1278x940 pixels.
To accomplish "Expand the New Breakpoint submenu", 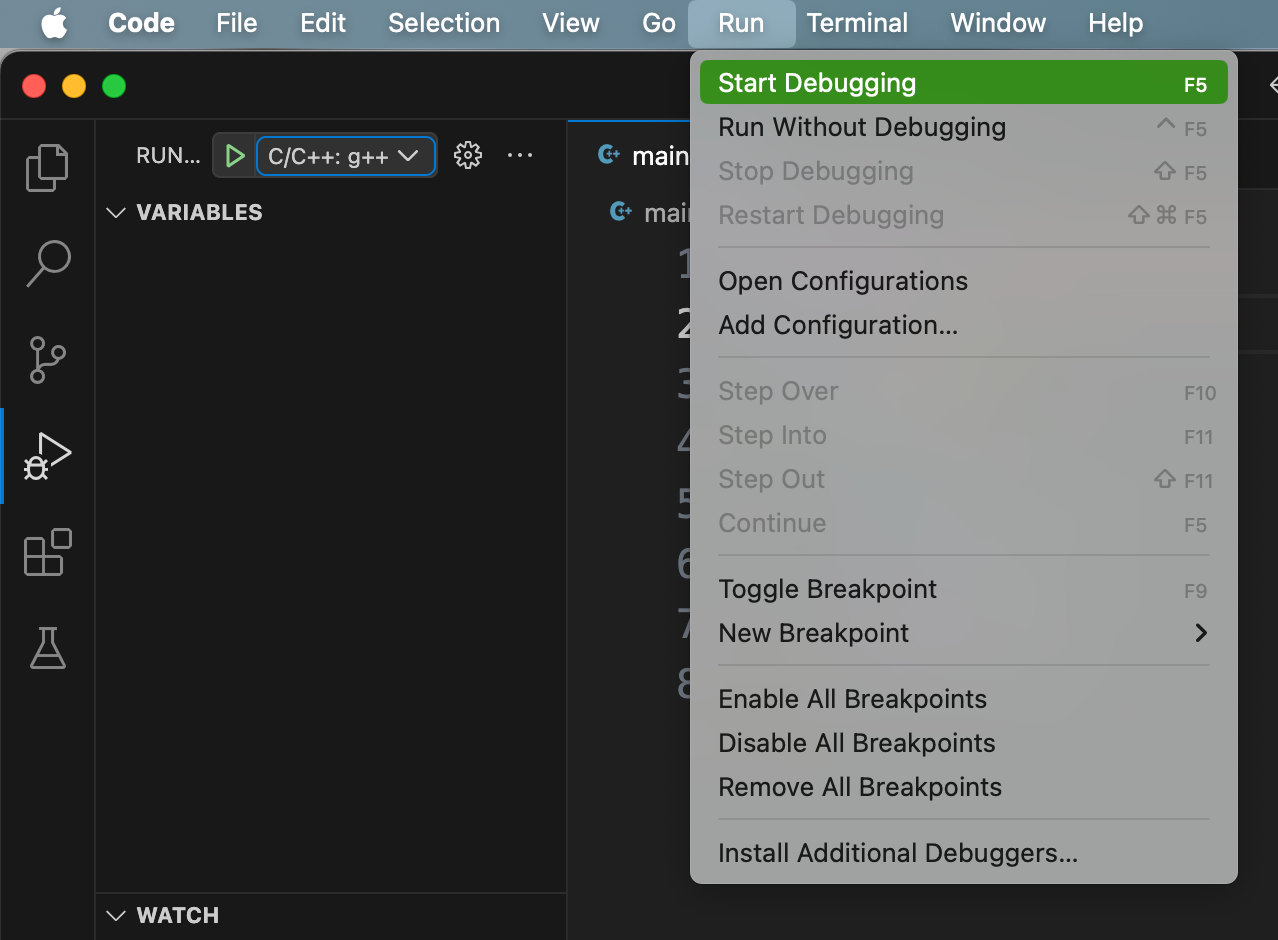I will pyautogui.click(x=963, y=633).
